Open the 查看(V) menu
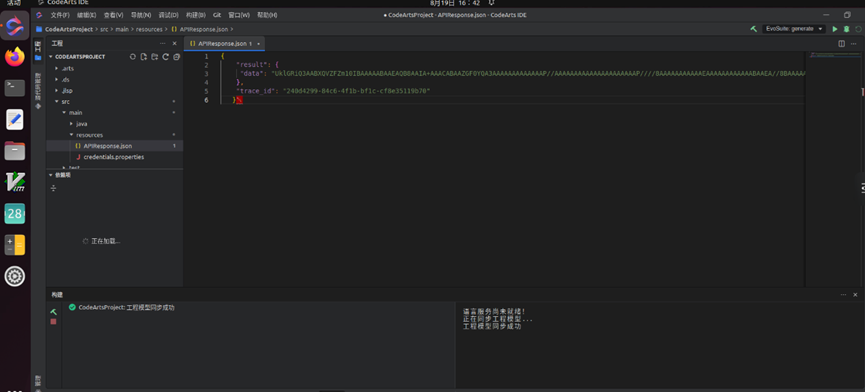Viewport: 865px width, 392px height. point(114,15)
